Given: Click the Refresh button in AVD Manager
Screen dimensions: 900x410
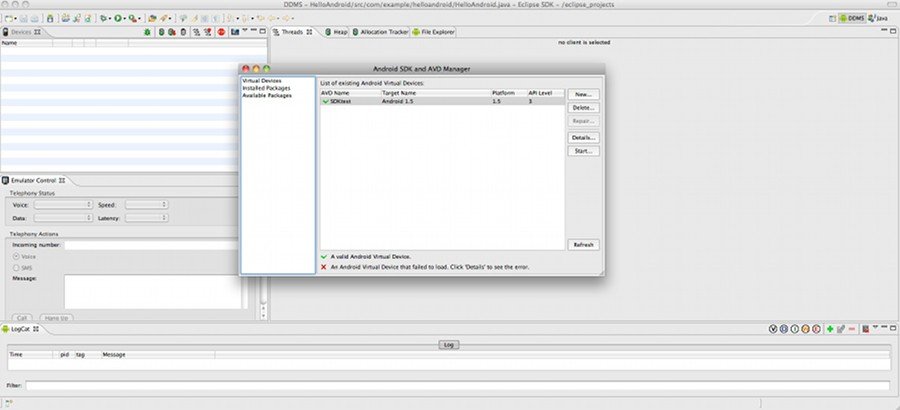Looking at the screenshot, I should point(584,245).
